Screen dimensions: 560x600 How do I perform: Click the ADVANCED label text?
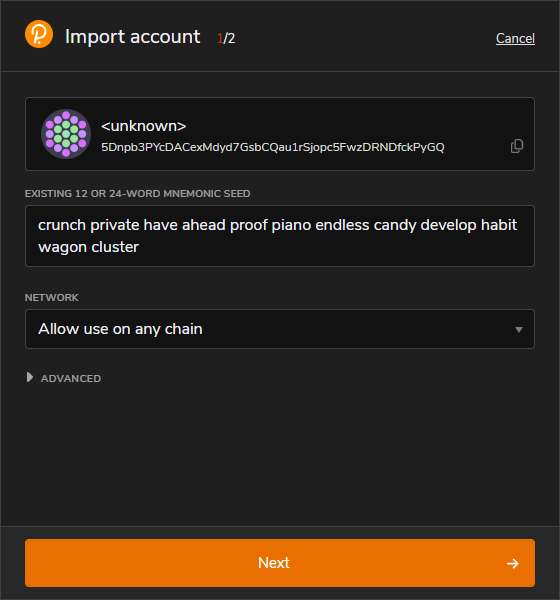point(71,378)
